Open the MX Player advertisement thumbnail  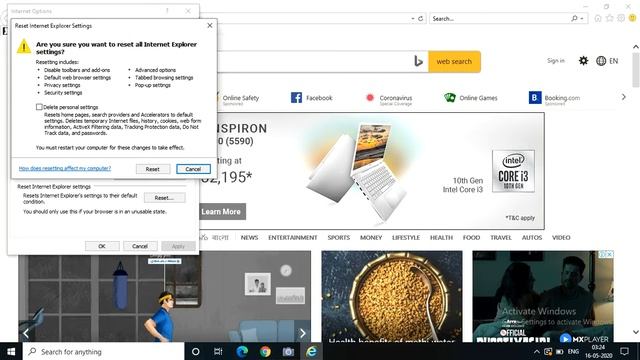pyautogui.click(x=543, y=296)
